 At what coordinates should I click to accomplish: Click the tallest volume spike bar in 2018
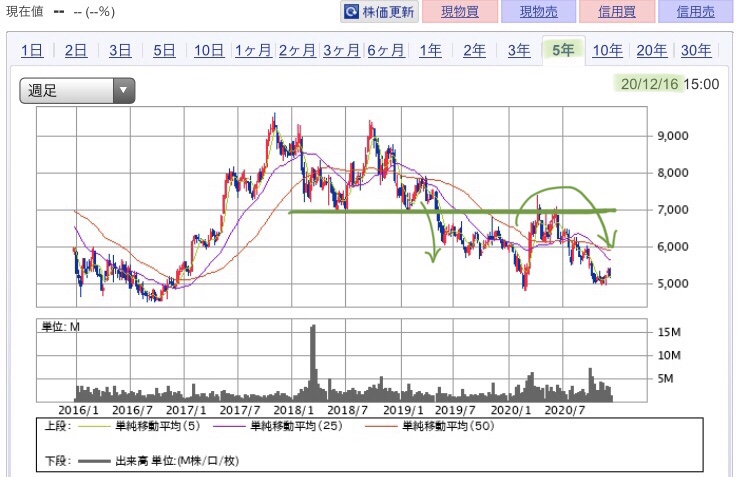(x=313, y=363)
